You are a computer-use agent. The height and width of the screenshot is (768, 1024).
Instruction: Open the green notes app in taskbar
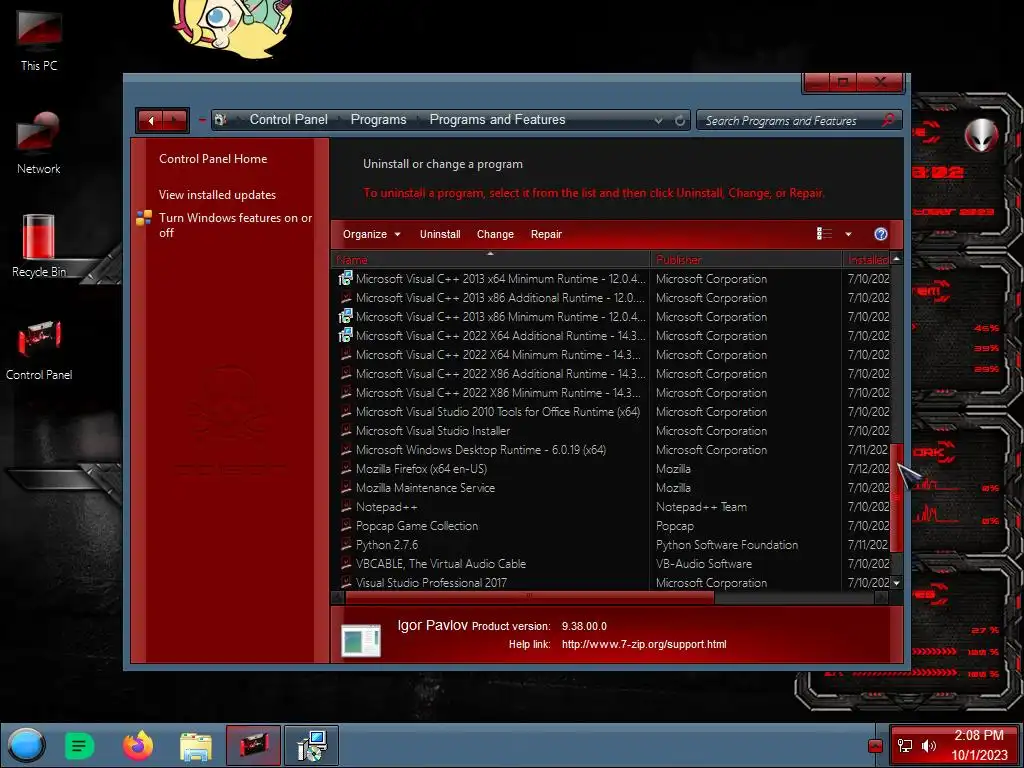[80, 745]
